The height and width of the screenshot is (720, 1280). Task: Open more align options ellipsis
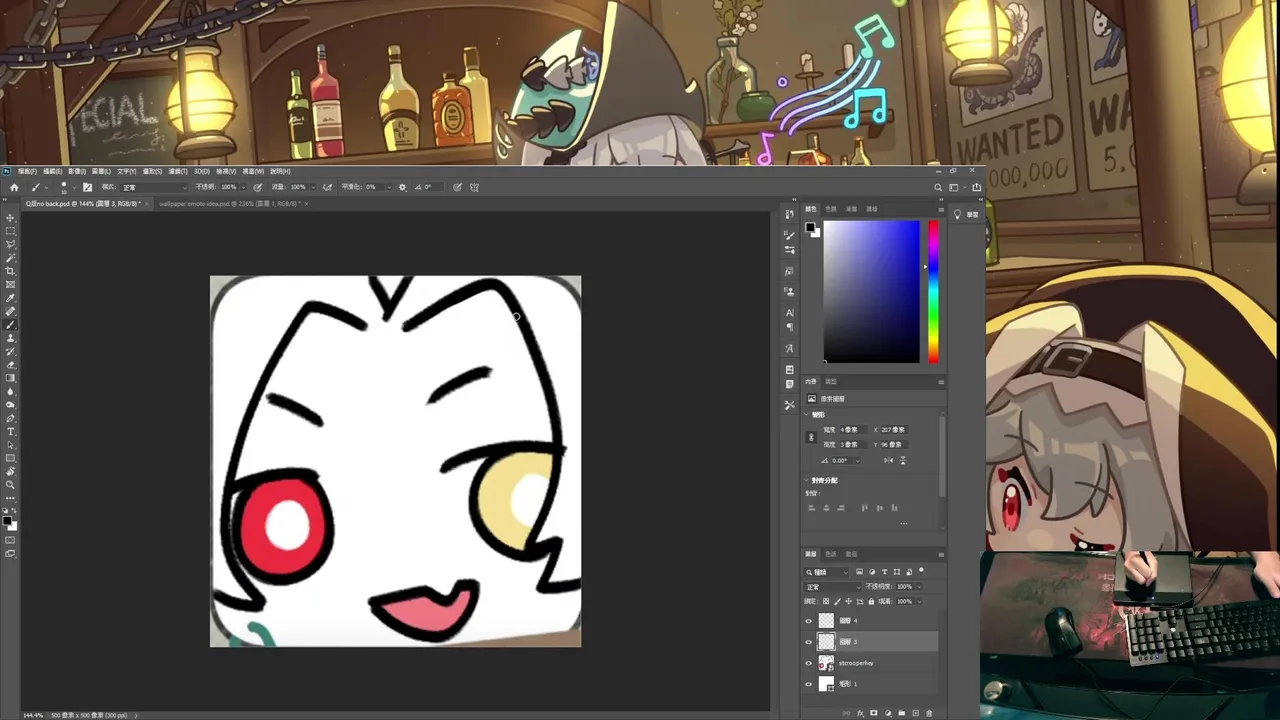(x=904, y=523)
